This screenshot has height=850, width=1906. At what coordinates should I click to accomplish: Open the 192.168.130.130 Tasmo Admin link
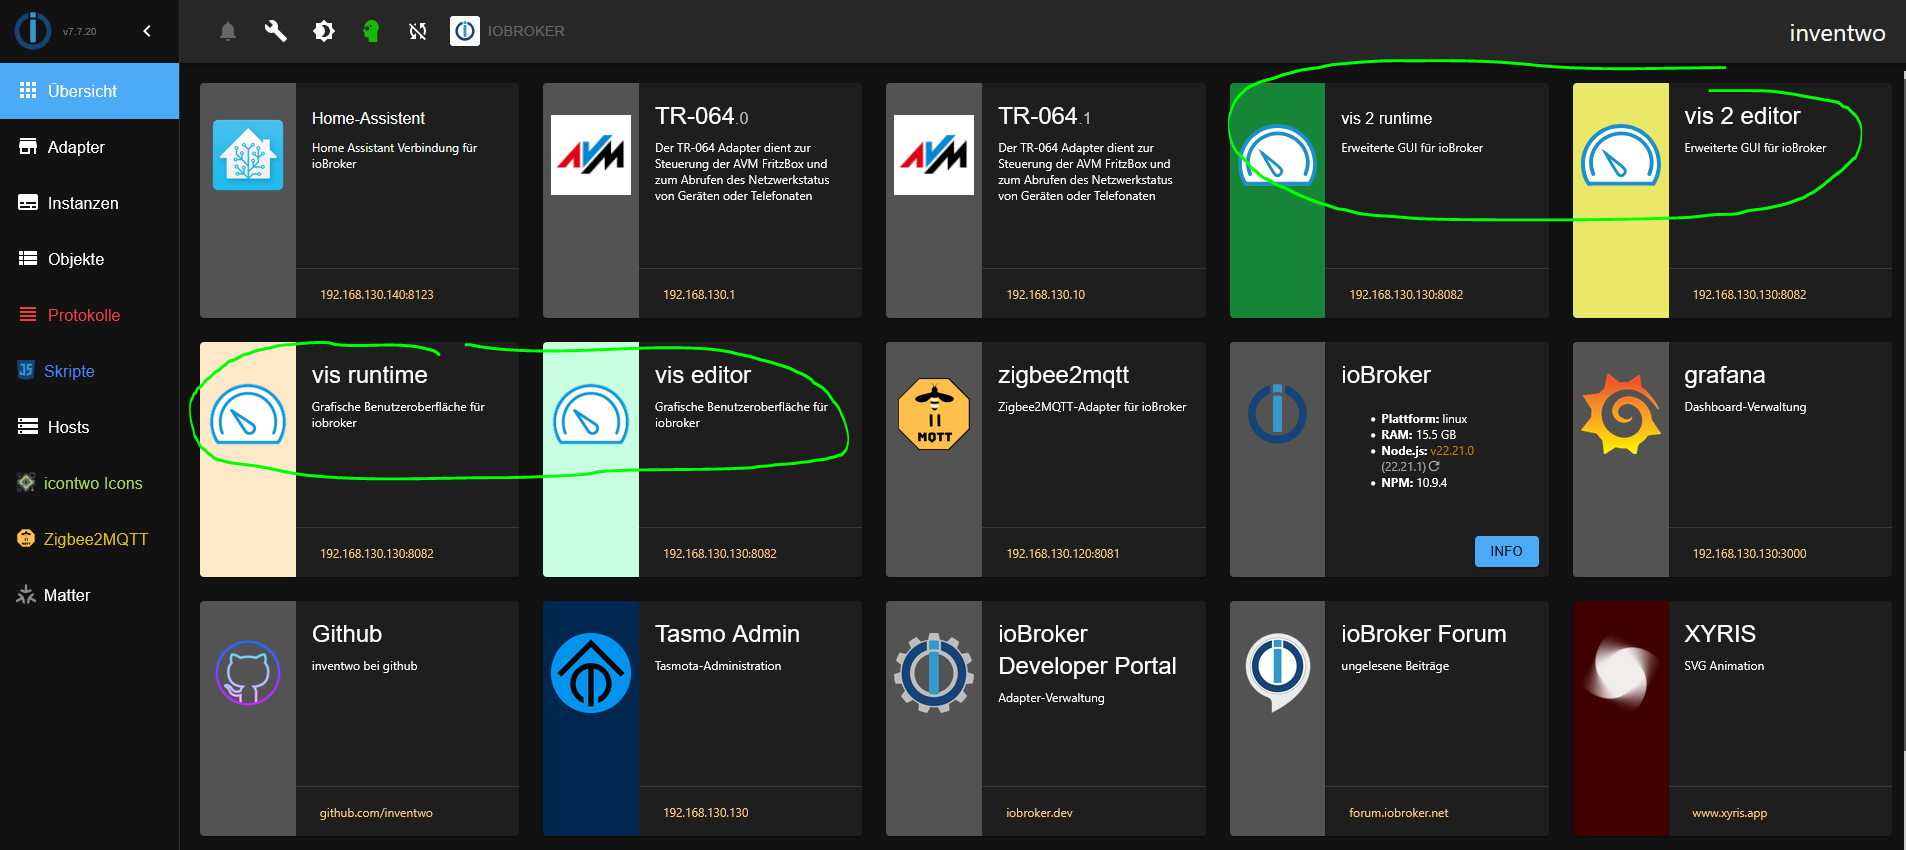[x=706, y=813]
